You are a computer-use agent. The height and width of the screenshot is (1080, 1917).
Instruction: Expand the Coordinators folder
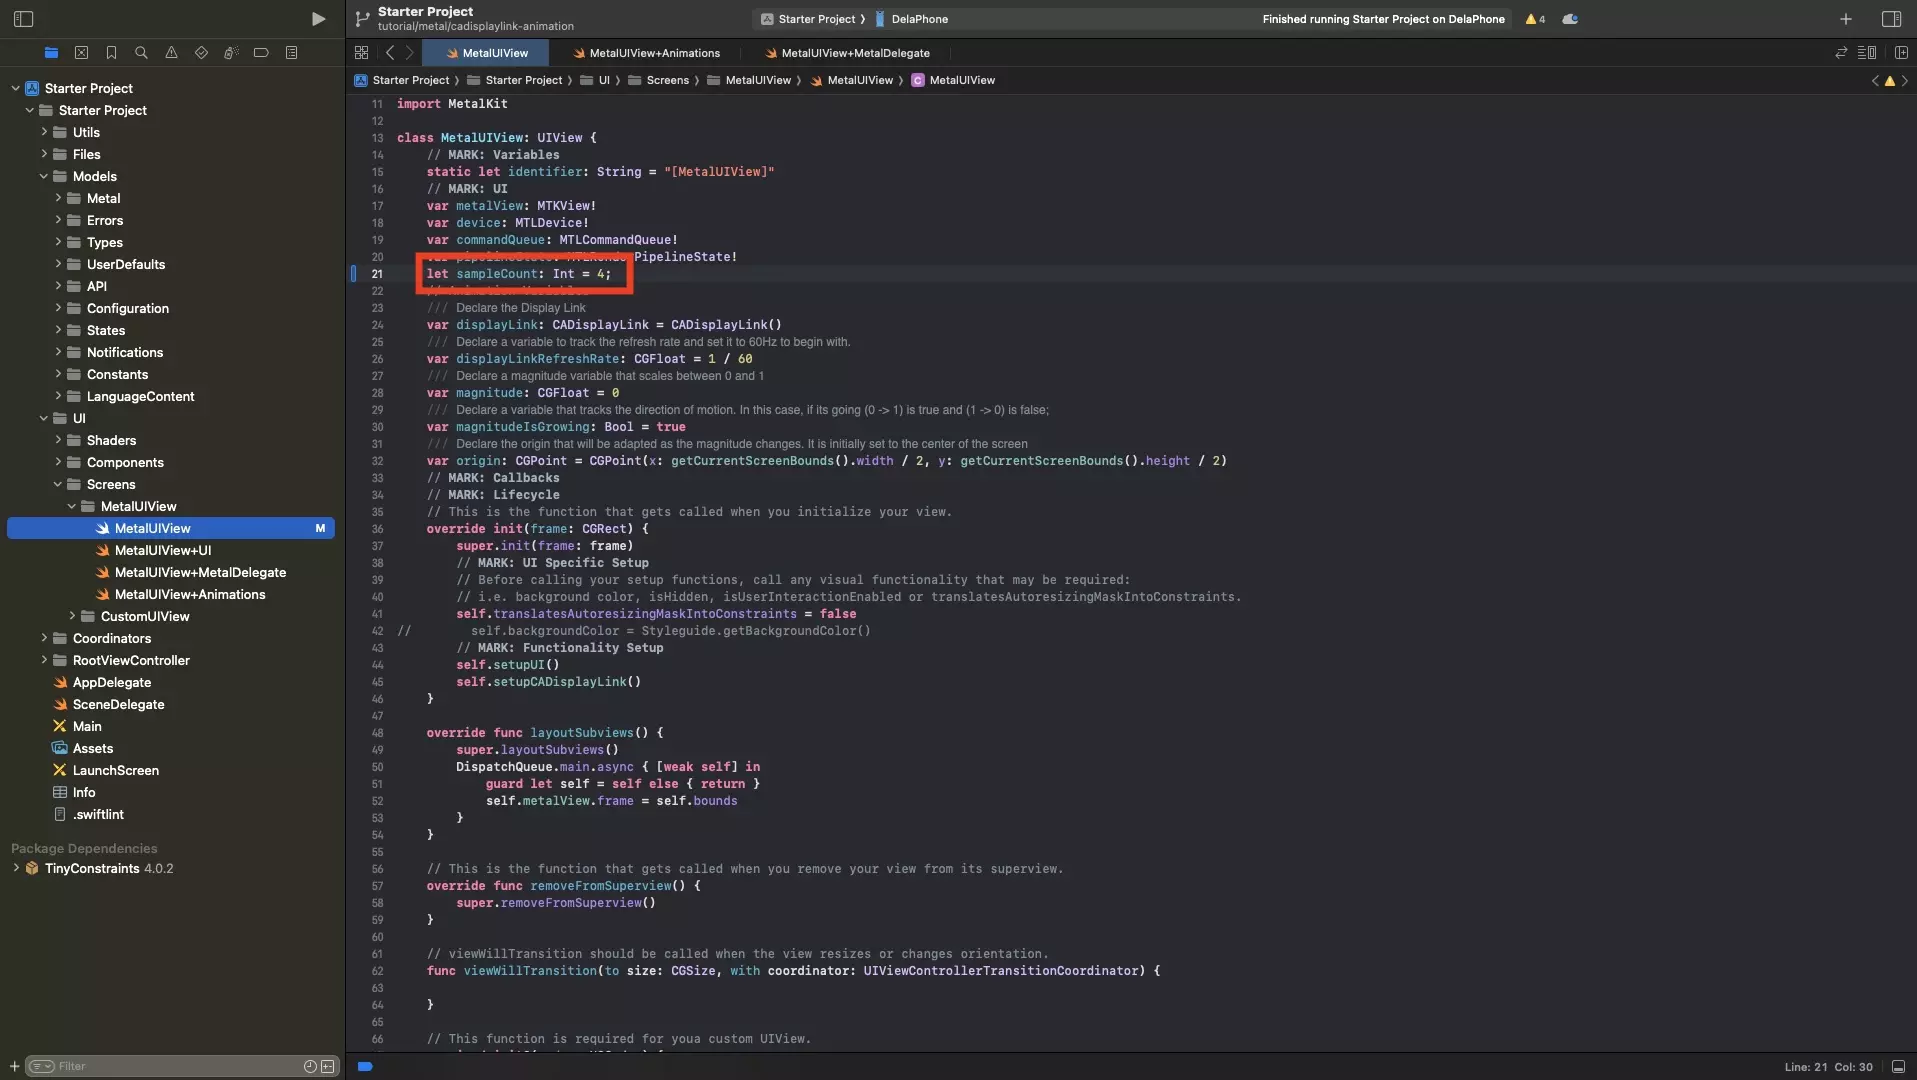(44, 638)
